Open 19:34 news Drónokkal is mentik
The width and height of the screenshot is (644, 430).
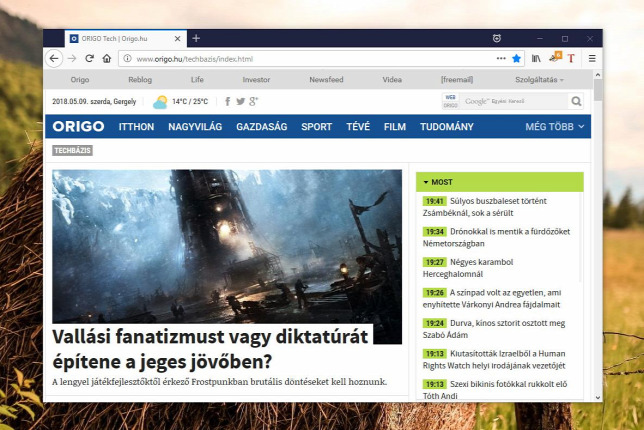pyautogui.click(x=496, y=237)
